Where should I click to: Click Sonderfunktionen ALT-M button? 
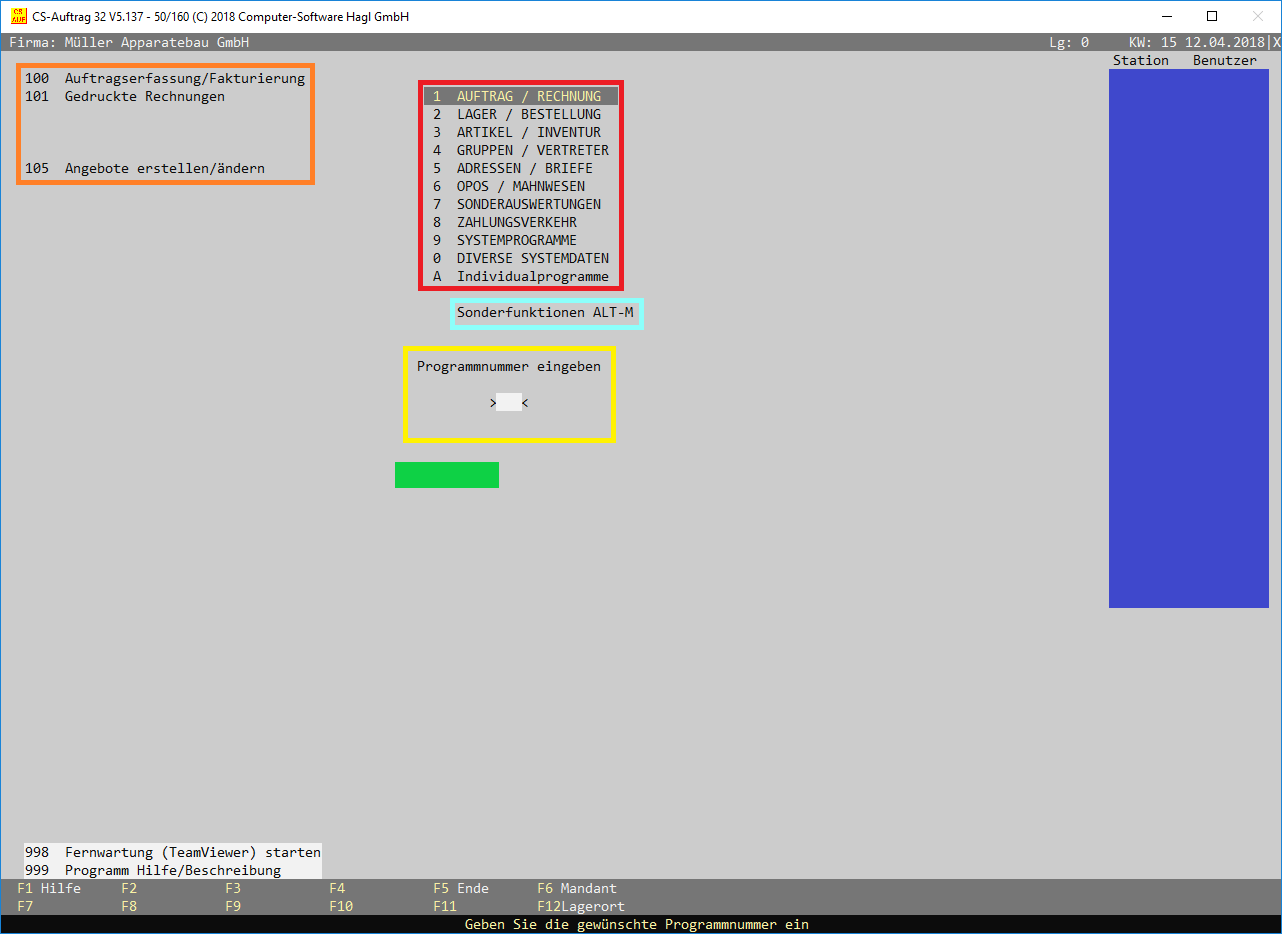(x=545, y=313)
